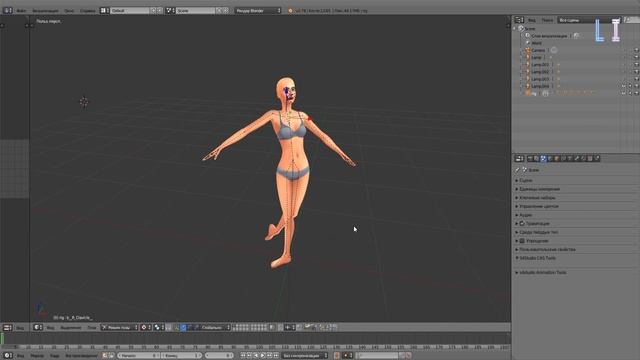Select Camera object in outliner

(538, 50)
